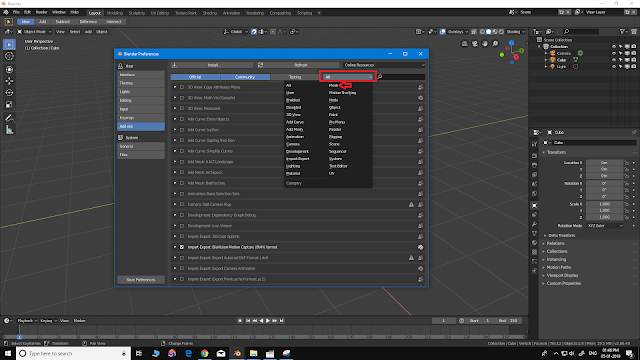The image size is (640, 360).
Task: Open File Explorer from the taskbar
Action: 253,353
